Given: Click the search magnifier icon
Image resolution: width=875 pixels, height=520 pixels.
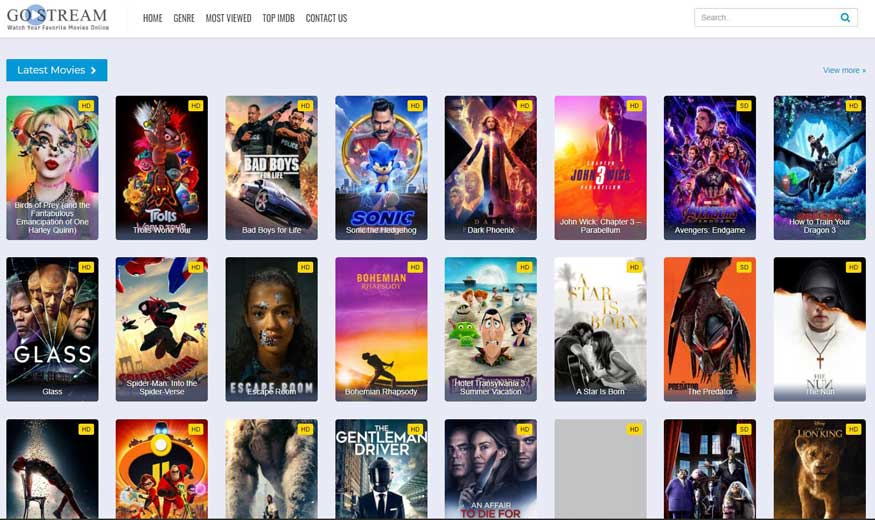Looking at the screenshot, I should point(845,18).
